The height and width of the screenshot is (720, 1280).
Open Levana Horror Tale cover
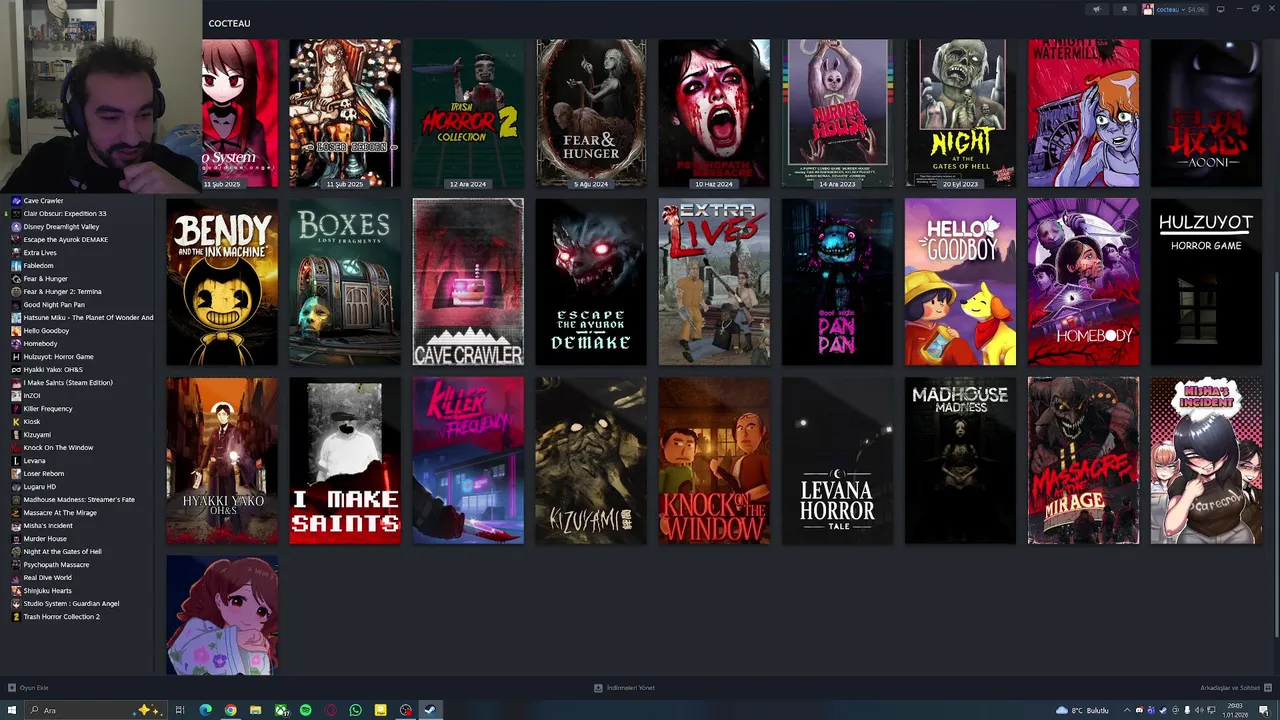pos(837,461)
